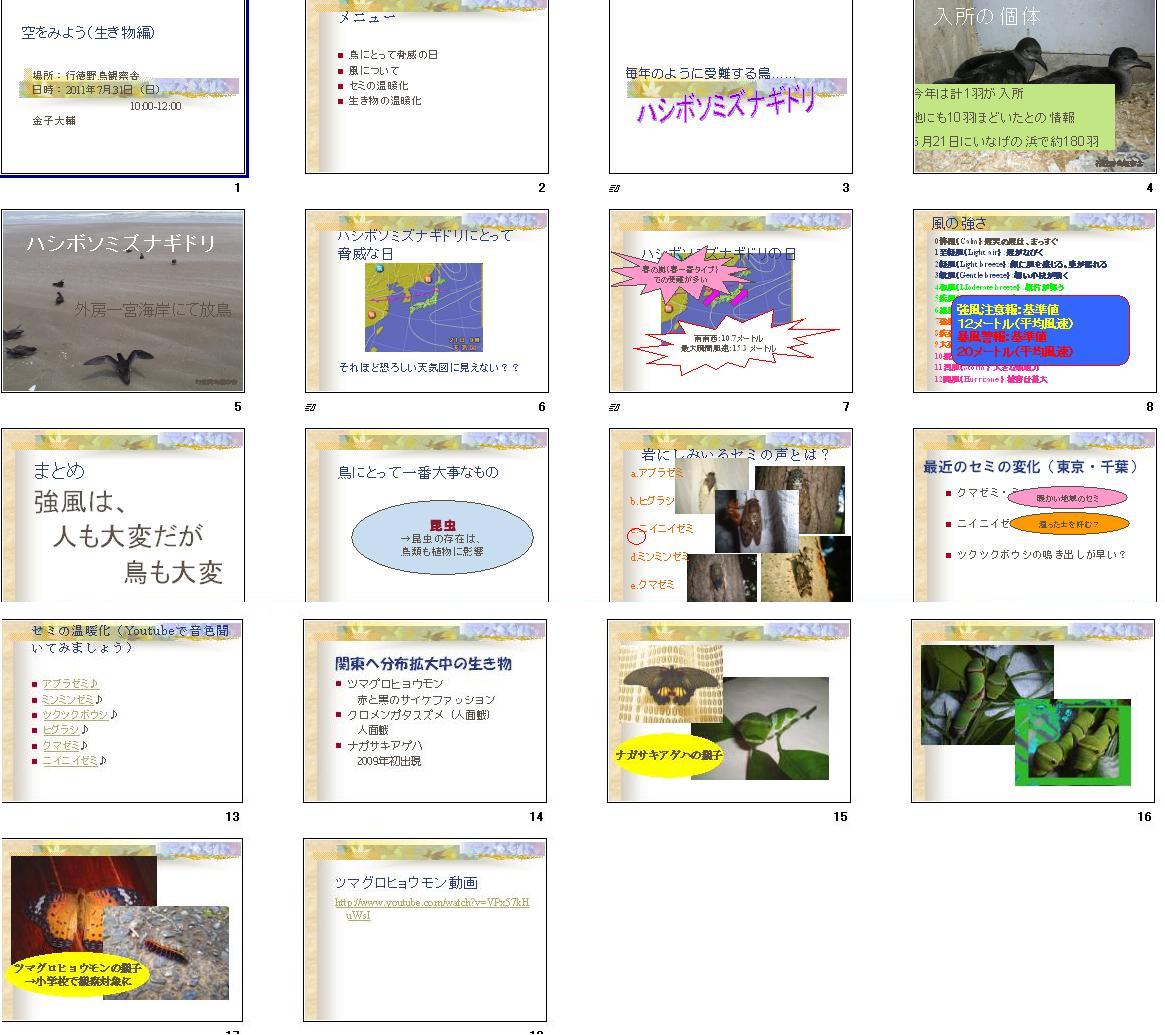Viewport: 1165px width, 1035px height.
Task: Select slide 2 with the メニュー list
Action: click(427, 87)
